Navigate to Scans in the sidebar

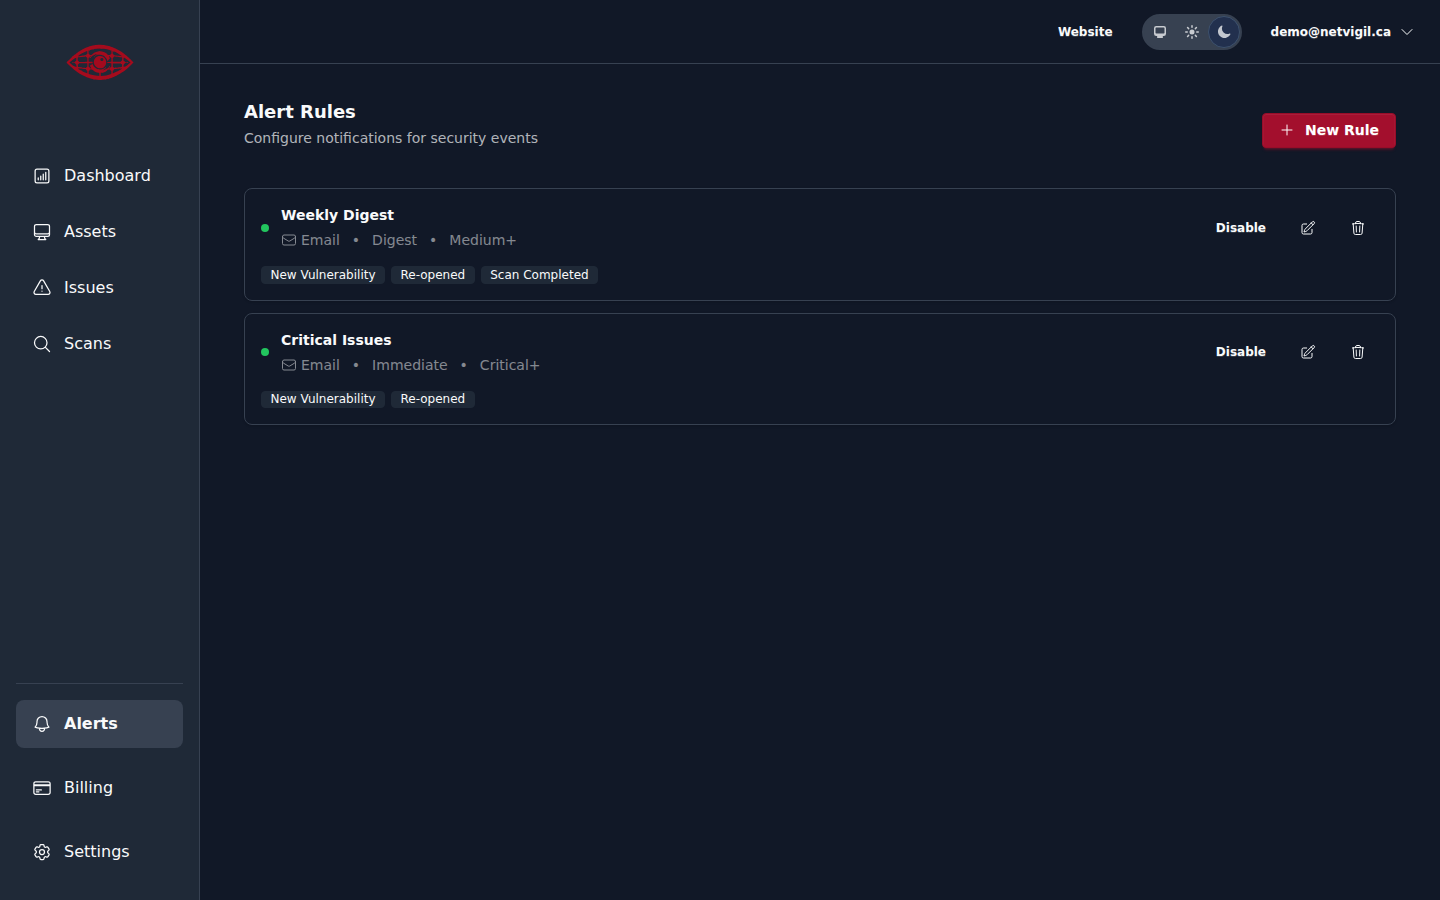[99, 344]
